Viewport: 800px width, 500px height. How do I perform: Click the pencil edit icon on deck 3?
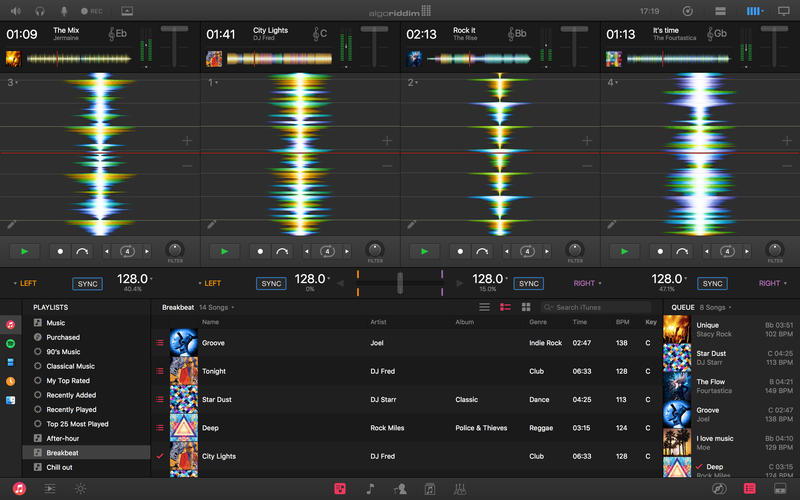point(11,226)
